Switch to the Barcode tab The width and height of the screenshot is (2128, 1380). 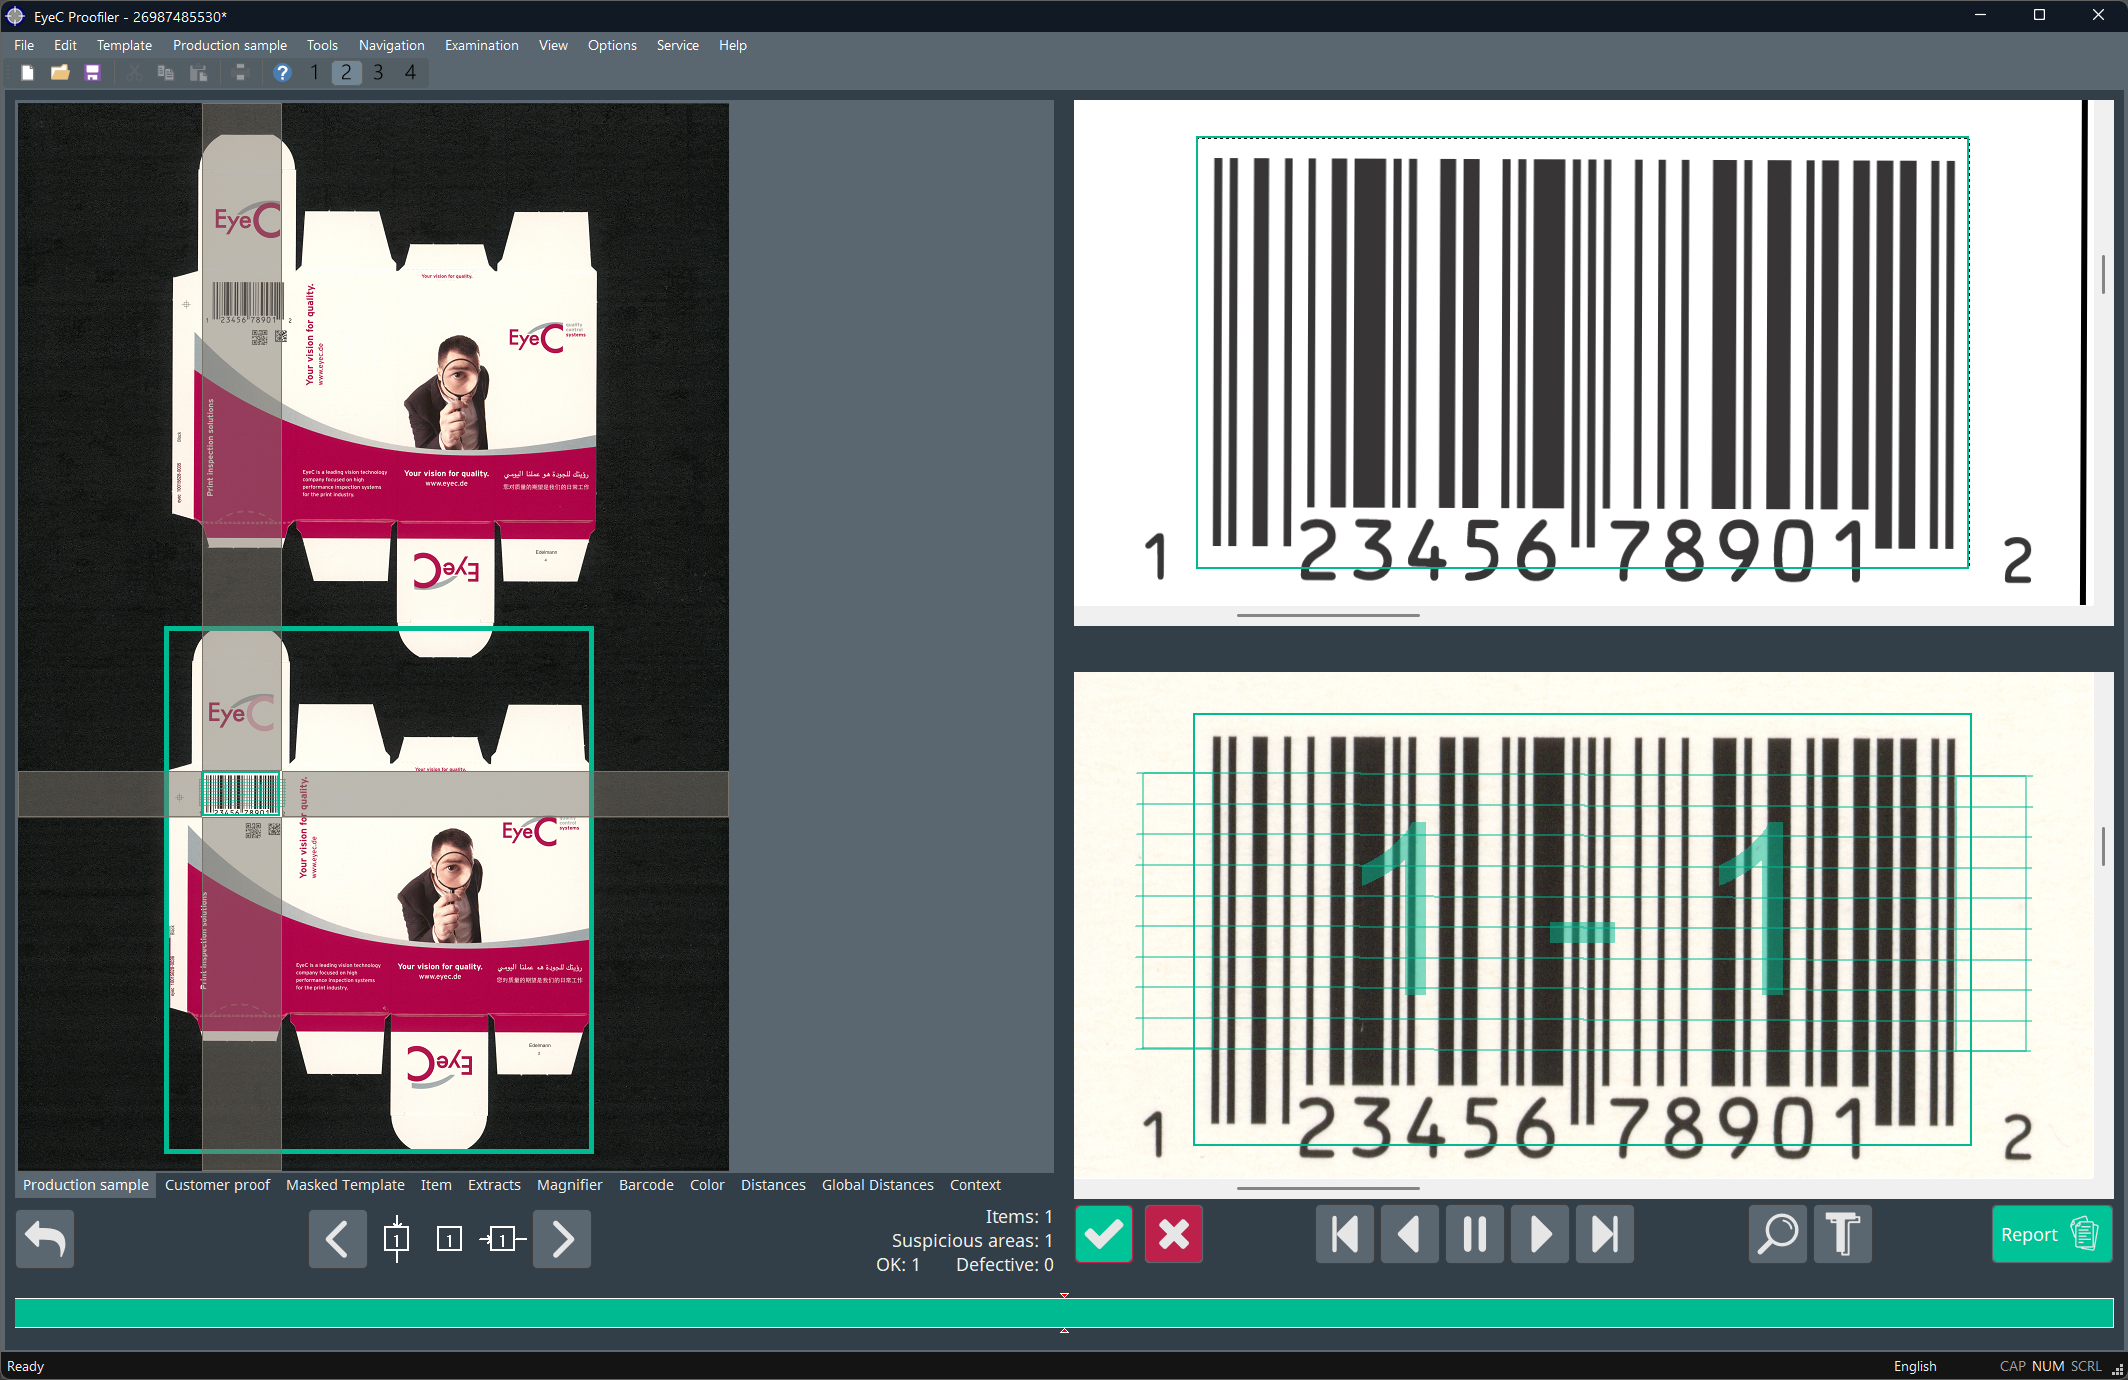click(646, 1185)
